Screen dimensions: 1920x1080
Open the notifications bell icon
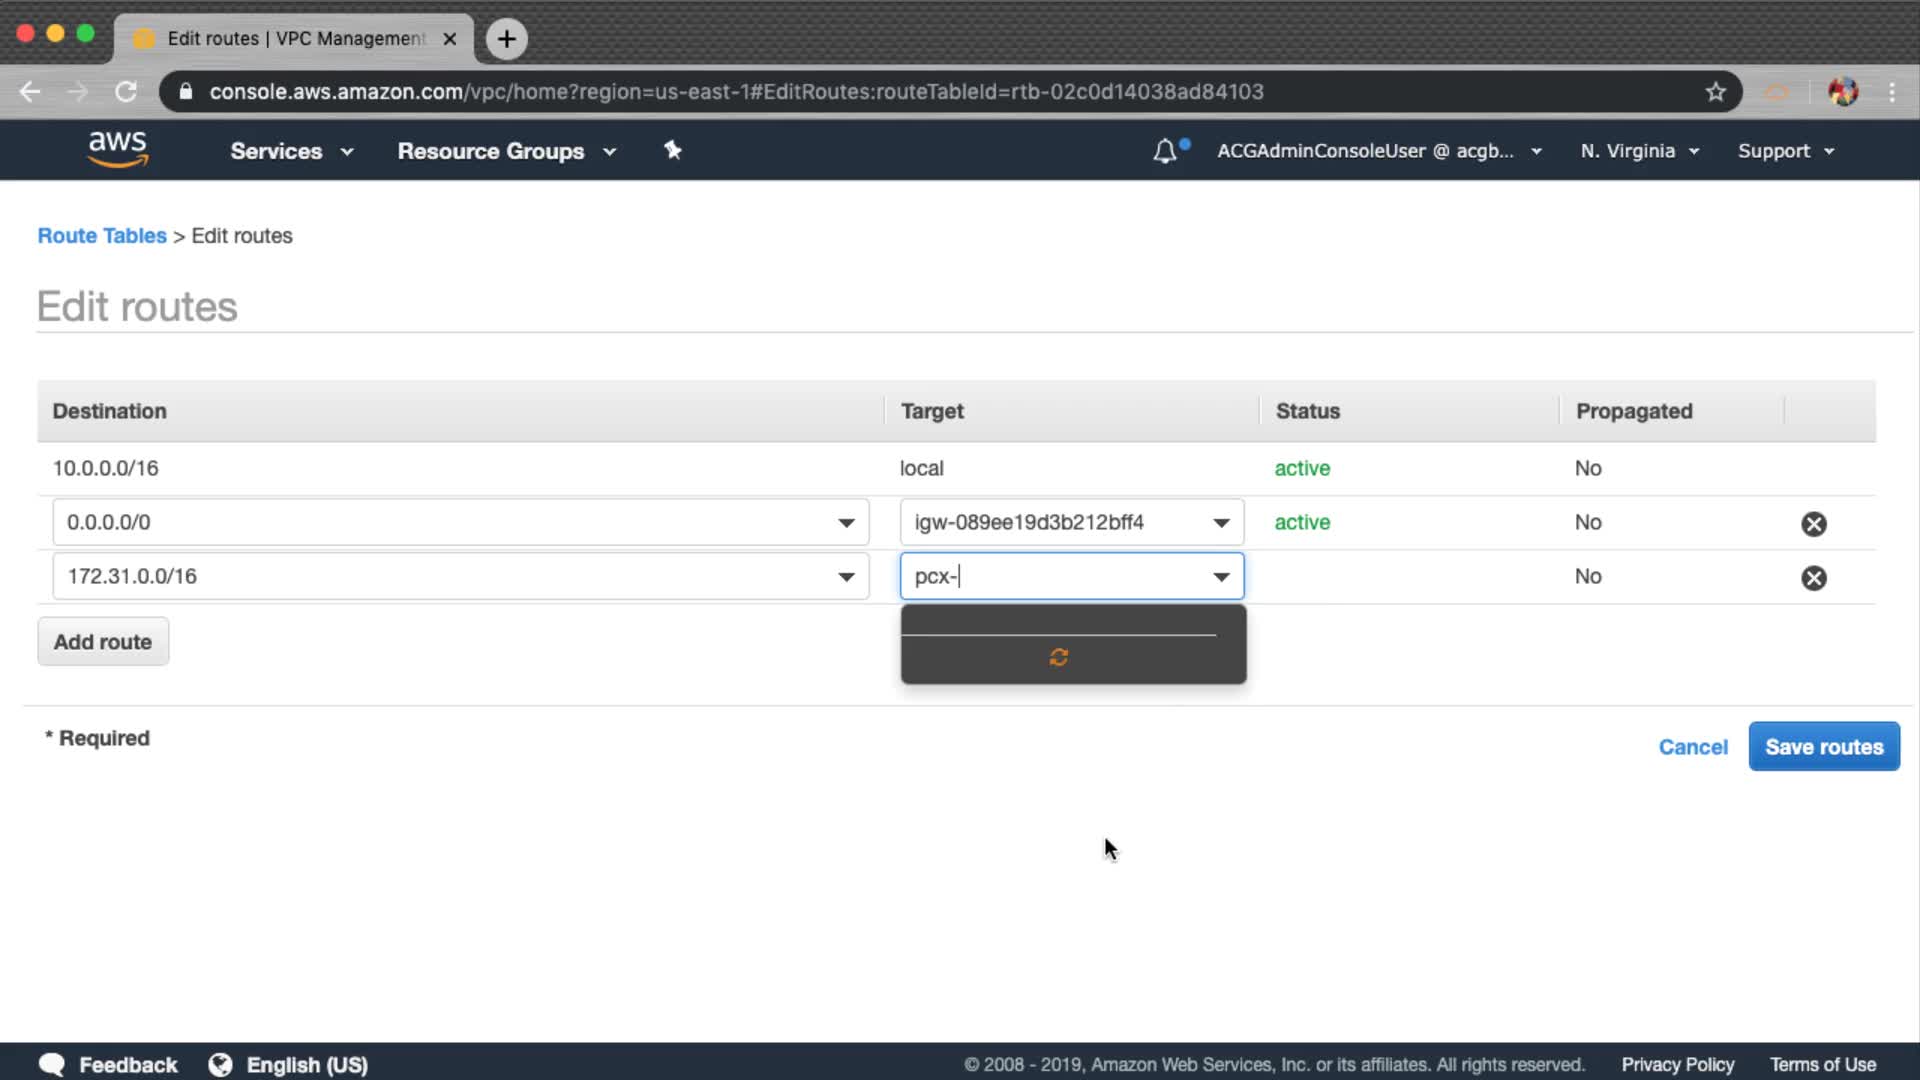[1165, 151]
